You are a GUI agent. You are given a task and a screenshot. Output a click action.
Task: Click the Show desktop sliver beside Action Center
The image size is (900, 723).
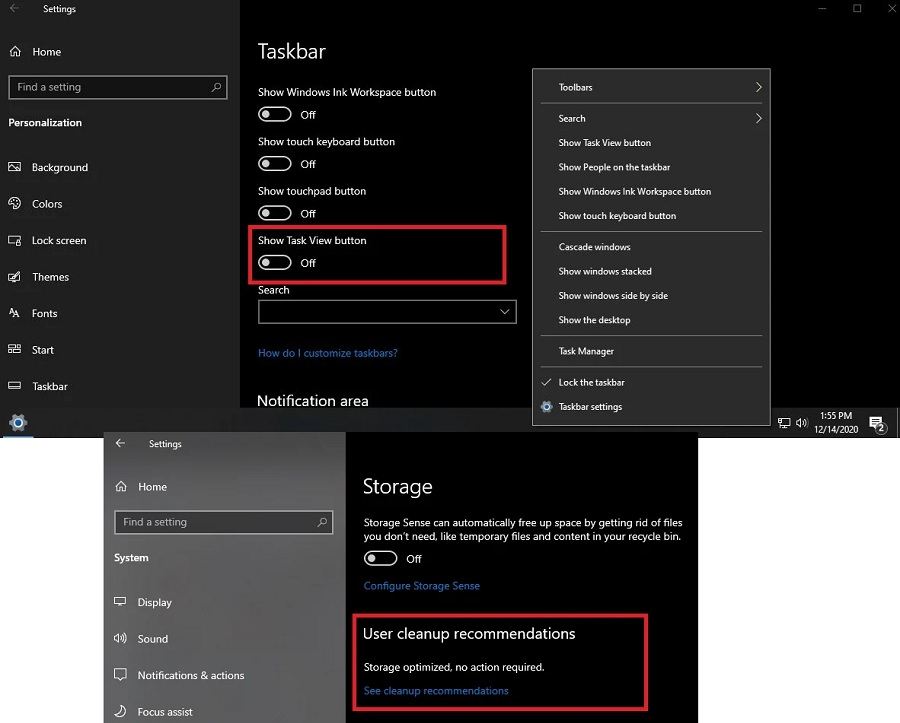[x=897, y=423]
